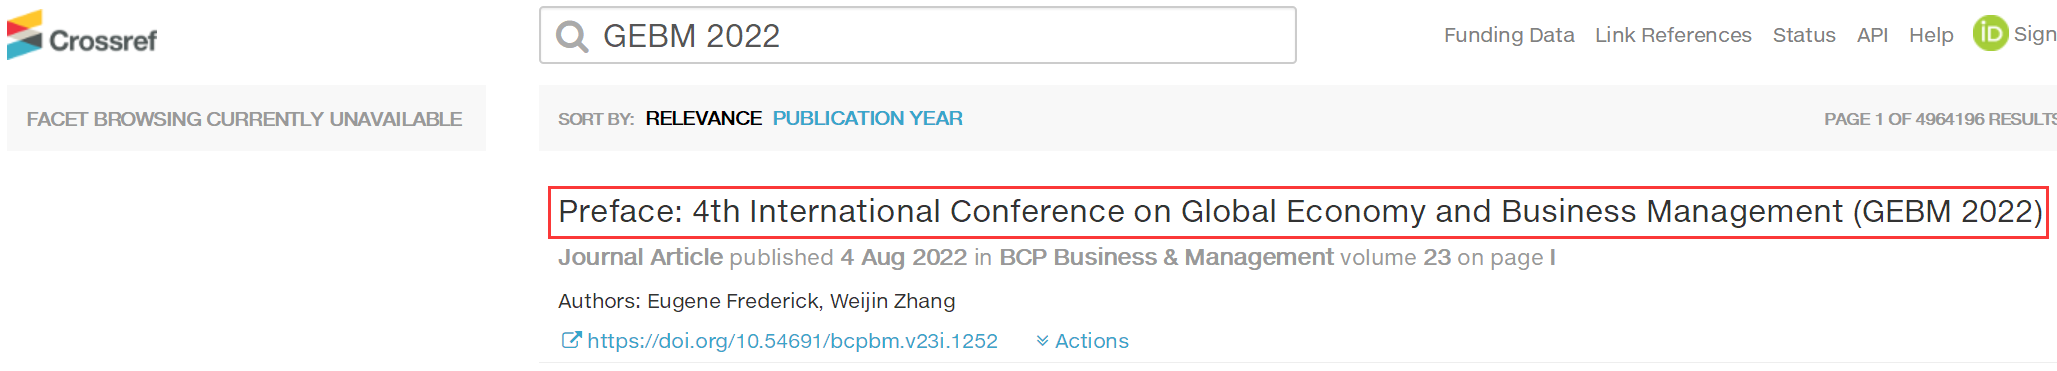2057x371 pixels.
Task: Open the Funding Data menu item
Action: [x=1509, y=35]
